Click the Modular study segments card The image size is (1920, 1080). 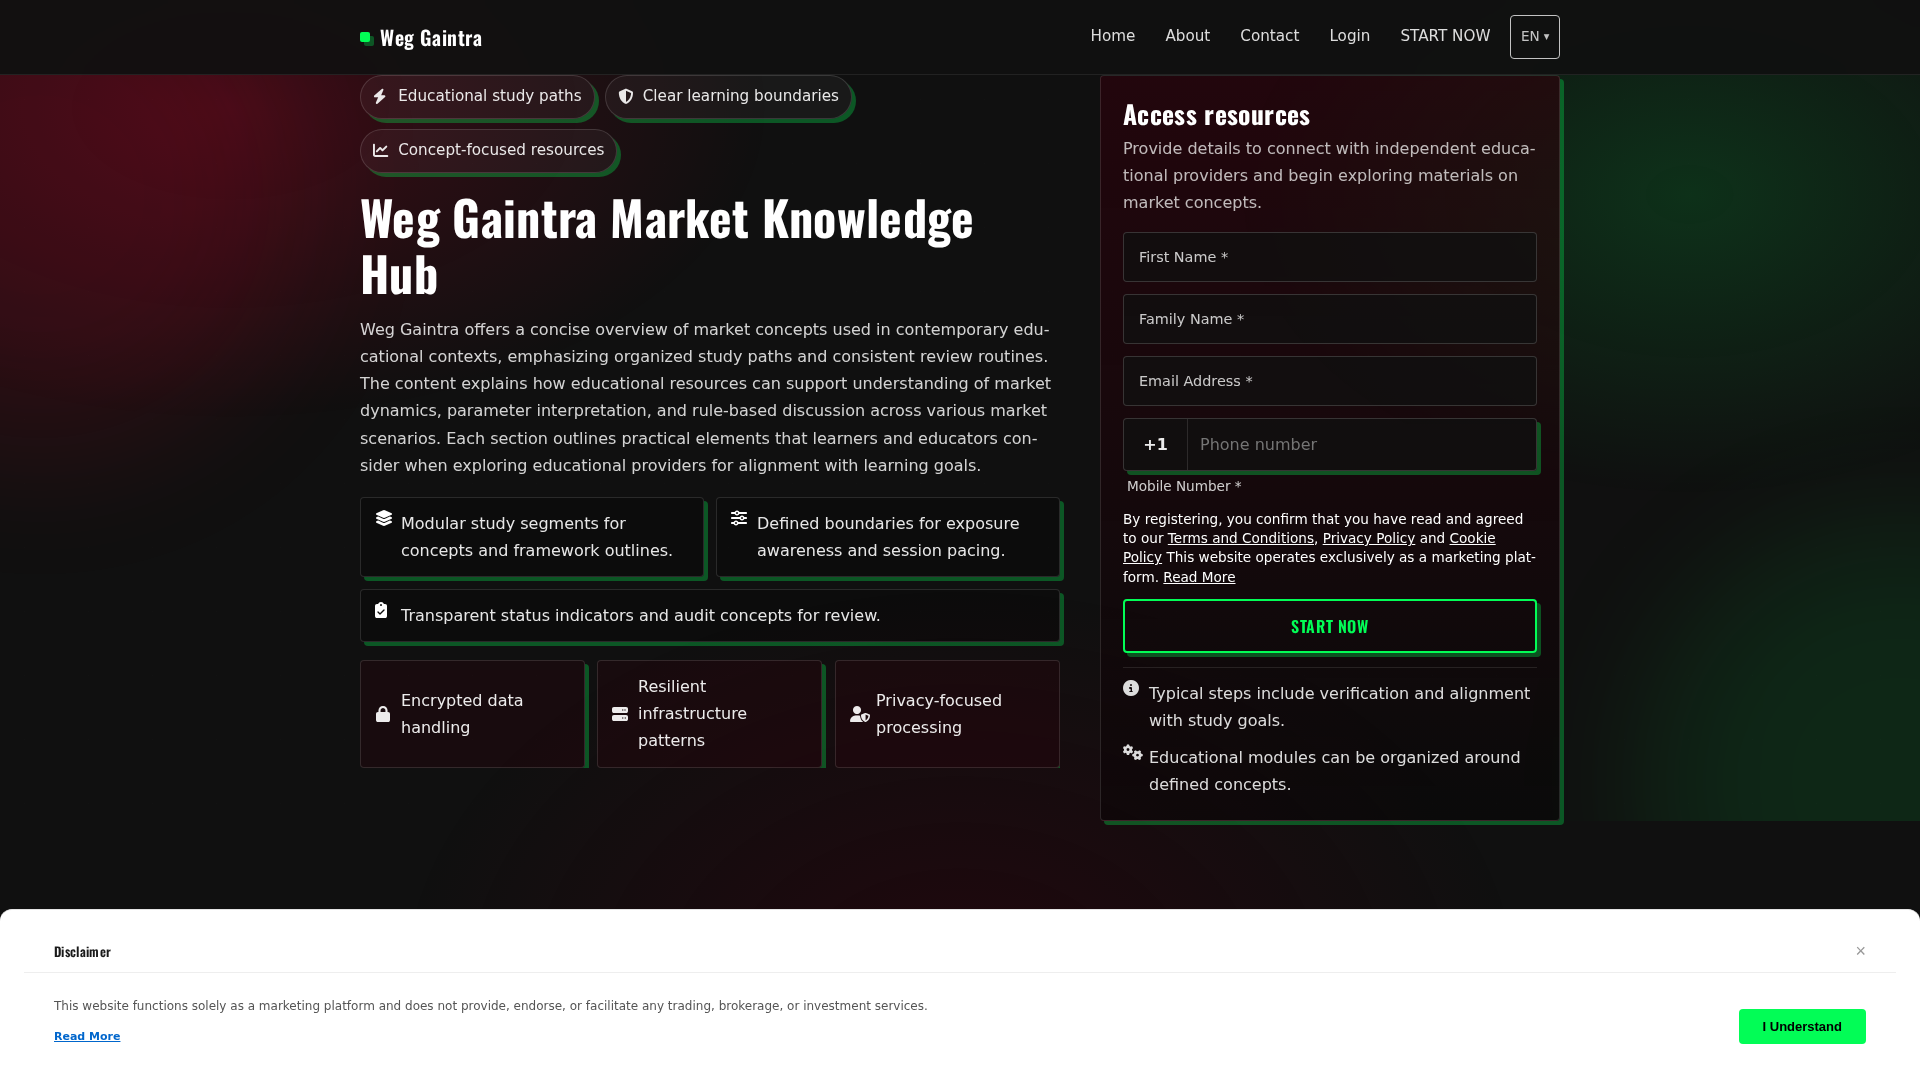(x=532, y=537)
